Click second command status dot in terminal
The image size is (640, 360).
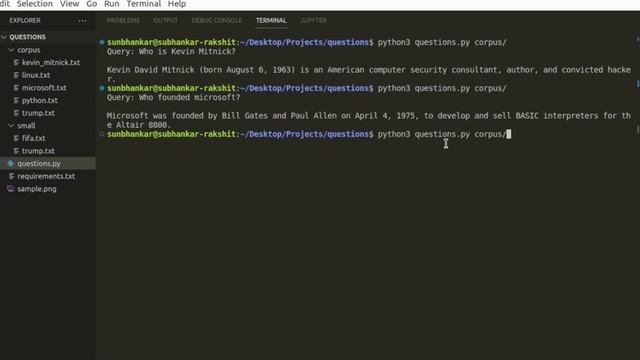pos(102,88)
